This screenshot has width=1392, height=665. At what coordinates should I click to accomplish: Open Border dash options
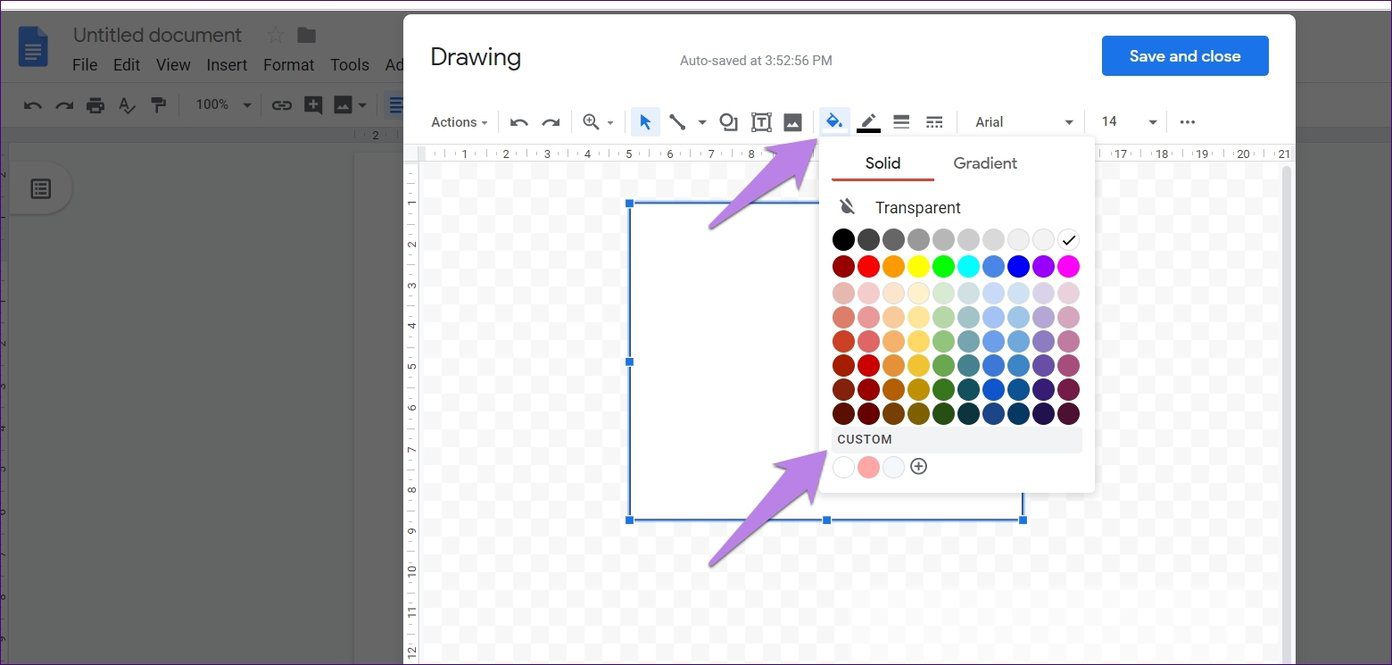point(934,122)
